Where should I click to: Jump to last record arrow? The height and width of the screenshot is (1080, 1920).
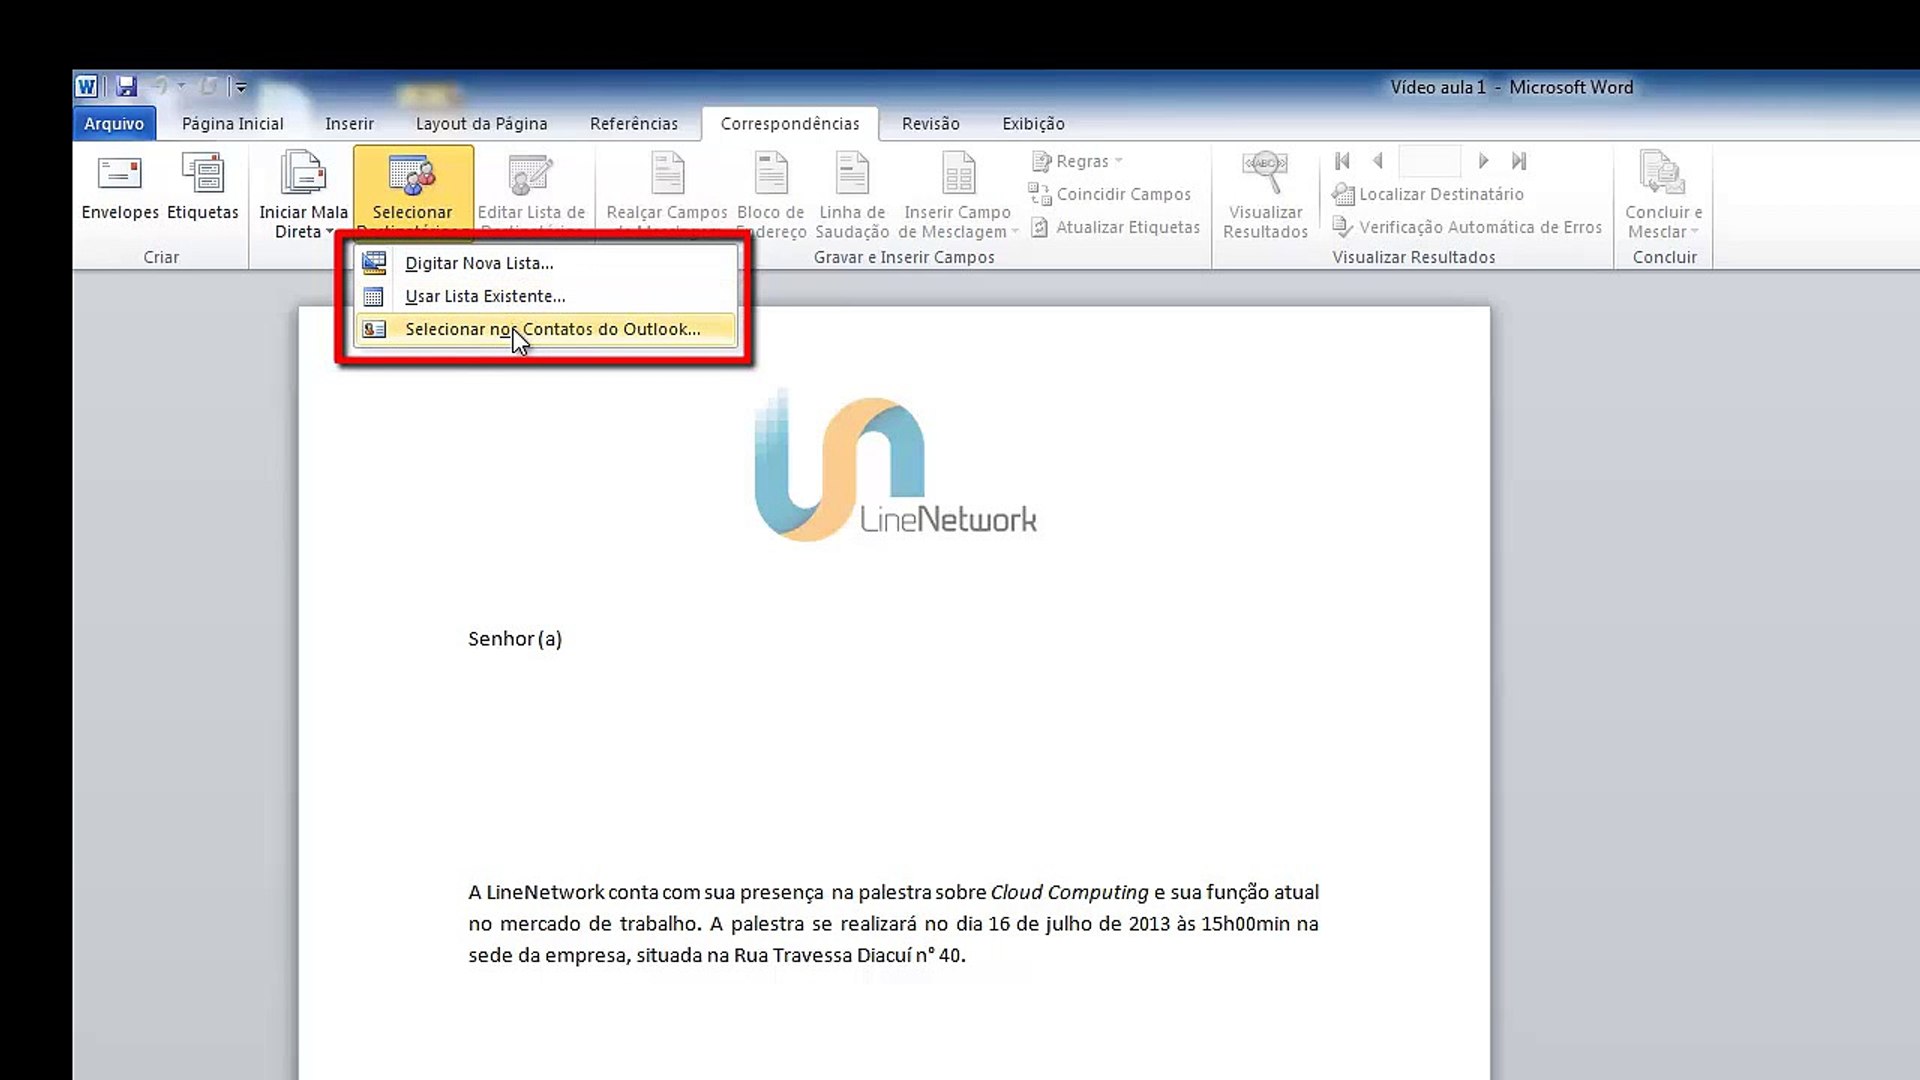[x=1519, y=161]
